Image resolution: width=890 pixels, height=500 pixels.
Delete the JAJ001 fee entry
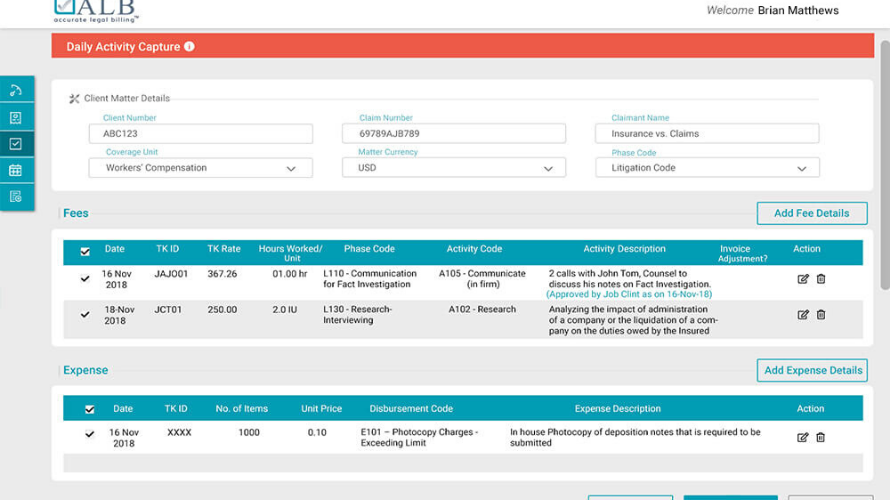click(821, 279)
